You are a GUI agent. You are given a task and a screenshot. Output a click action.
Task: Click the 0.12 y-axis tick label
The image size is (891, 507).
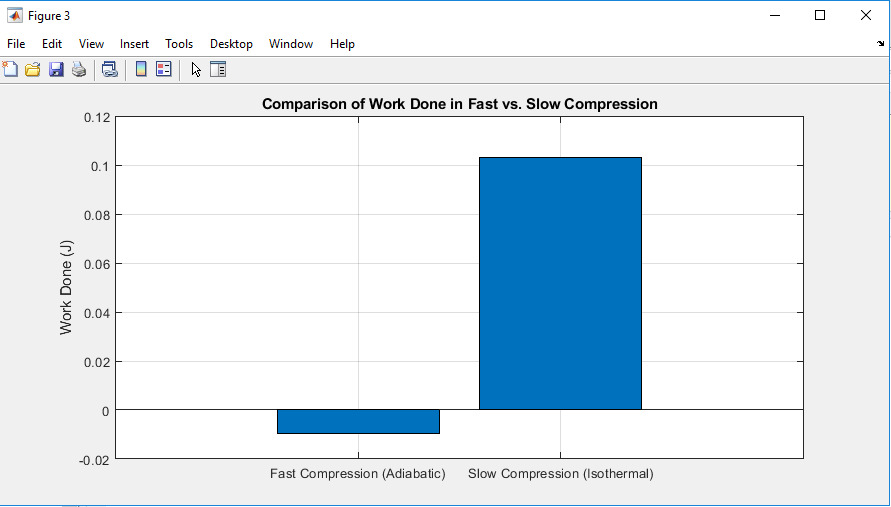(x=96, y=118)
